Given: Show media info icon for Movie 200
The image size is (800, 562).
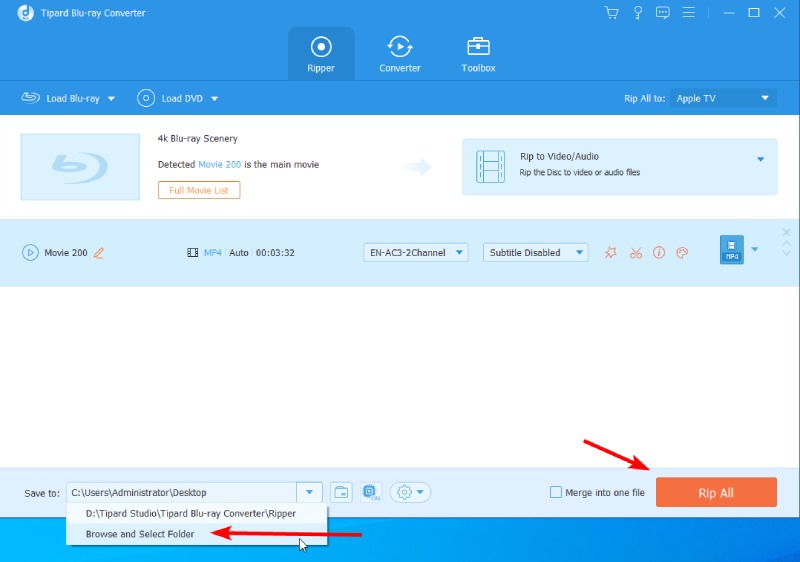Looking at the screenshot, I should click(659, 252).
